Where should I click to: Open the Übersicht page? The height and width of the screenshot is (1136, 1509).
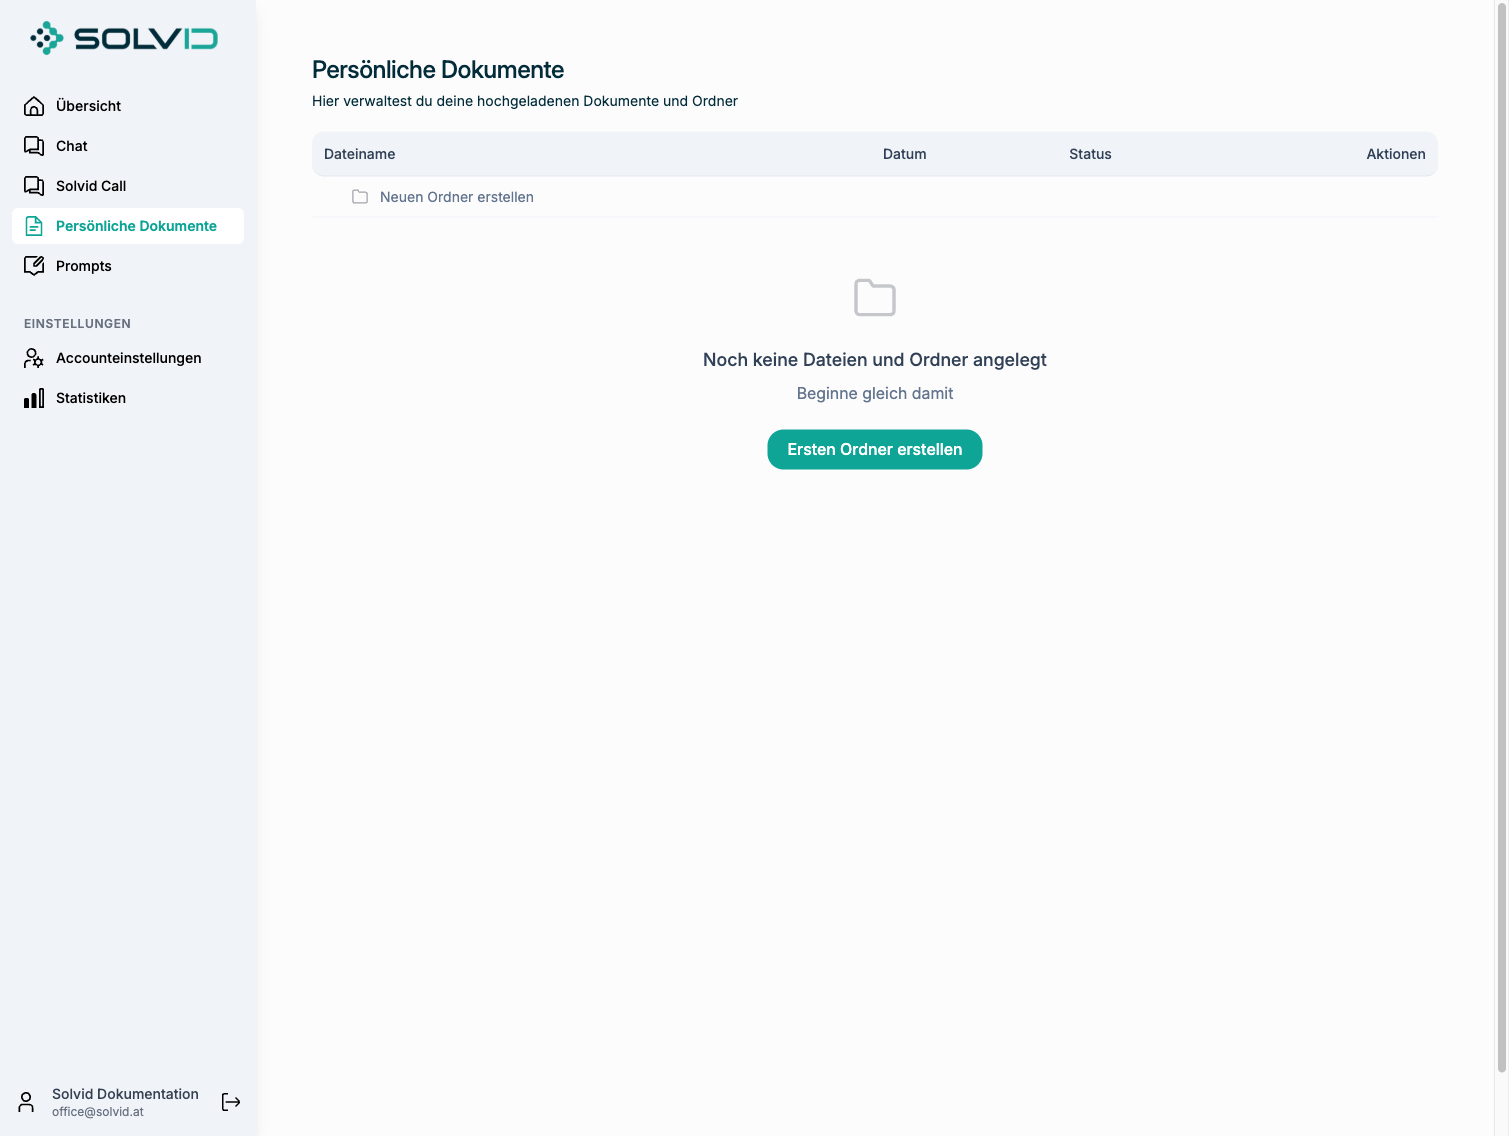coord(128,106)
